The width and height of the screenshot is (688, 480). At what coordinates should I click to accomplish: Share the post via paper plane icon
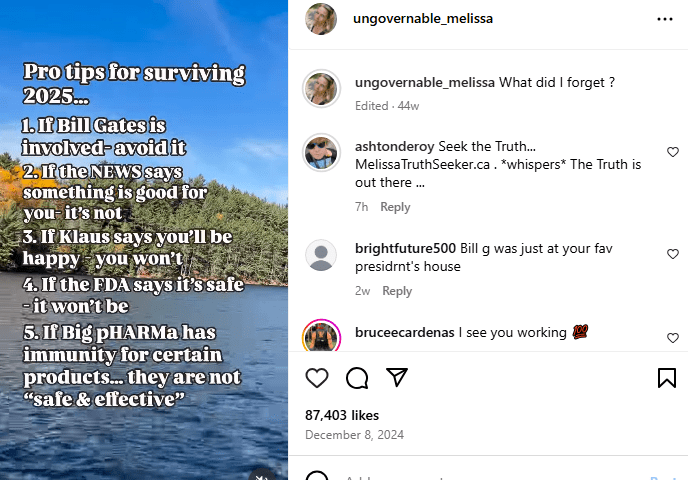[397, 377]
